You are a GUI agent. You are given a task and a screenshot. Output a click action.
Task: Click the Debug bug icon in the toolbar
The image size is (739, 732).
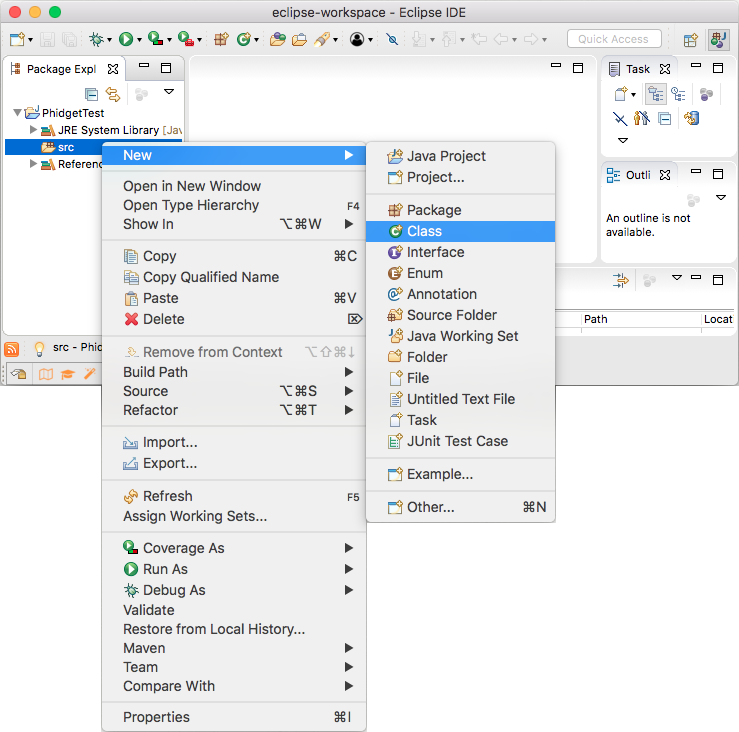pyautogui.click(x=96, y=39)
